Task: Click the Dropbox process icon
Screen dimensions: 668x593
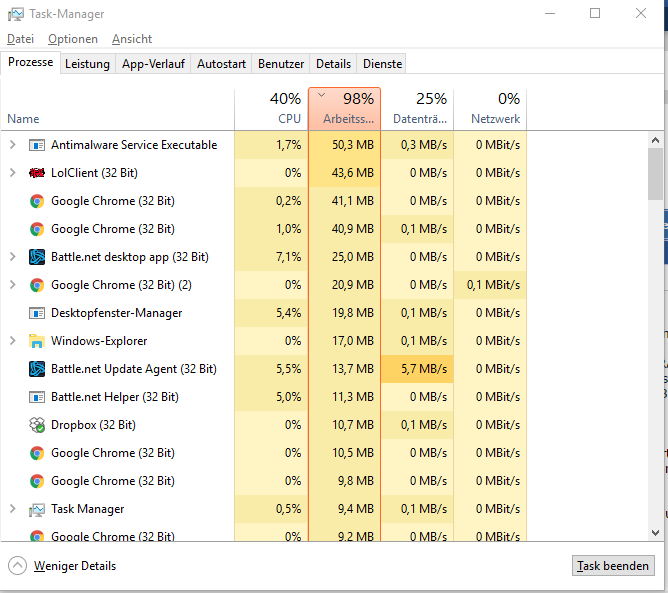Action: (37, 425)
